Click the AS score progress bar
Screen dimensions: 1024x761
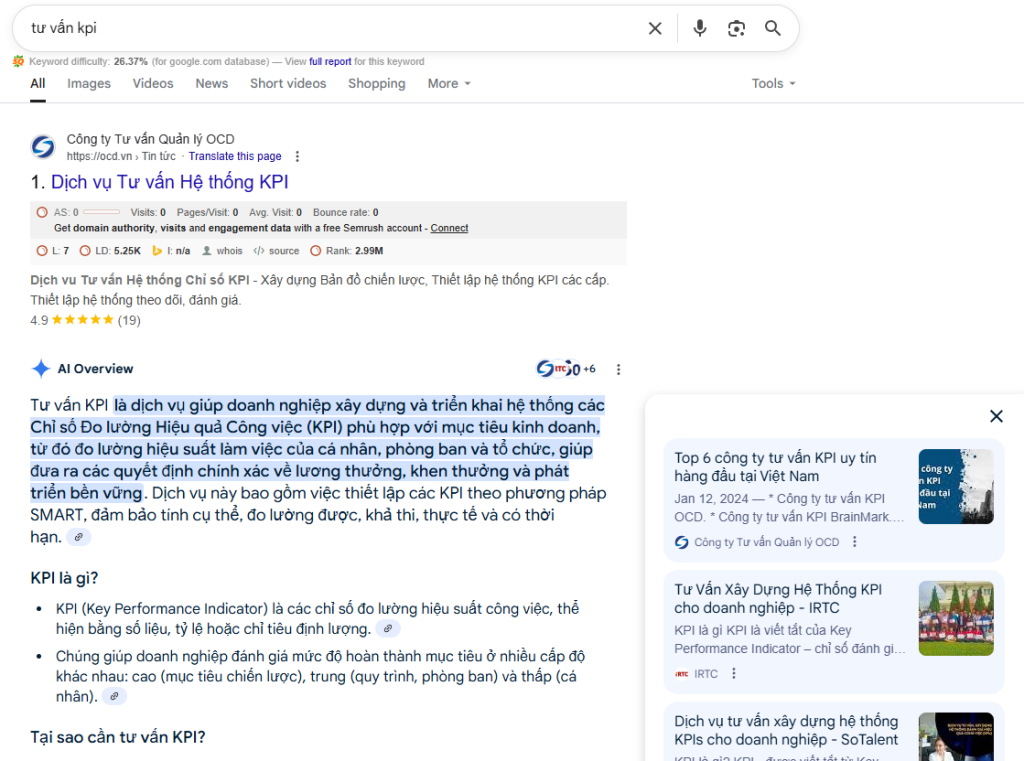(101, 212)
